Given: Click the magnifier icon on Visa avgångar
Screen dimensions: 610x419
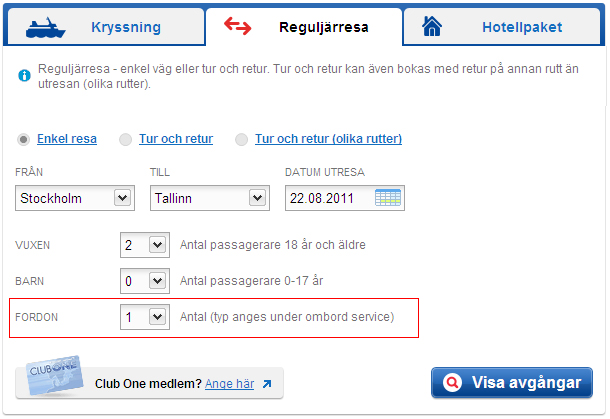Looking at the screenshot, I should 452,382.
